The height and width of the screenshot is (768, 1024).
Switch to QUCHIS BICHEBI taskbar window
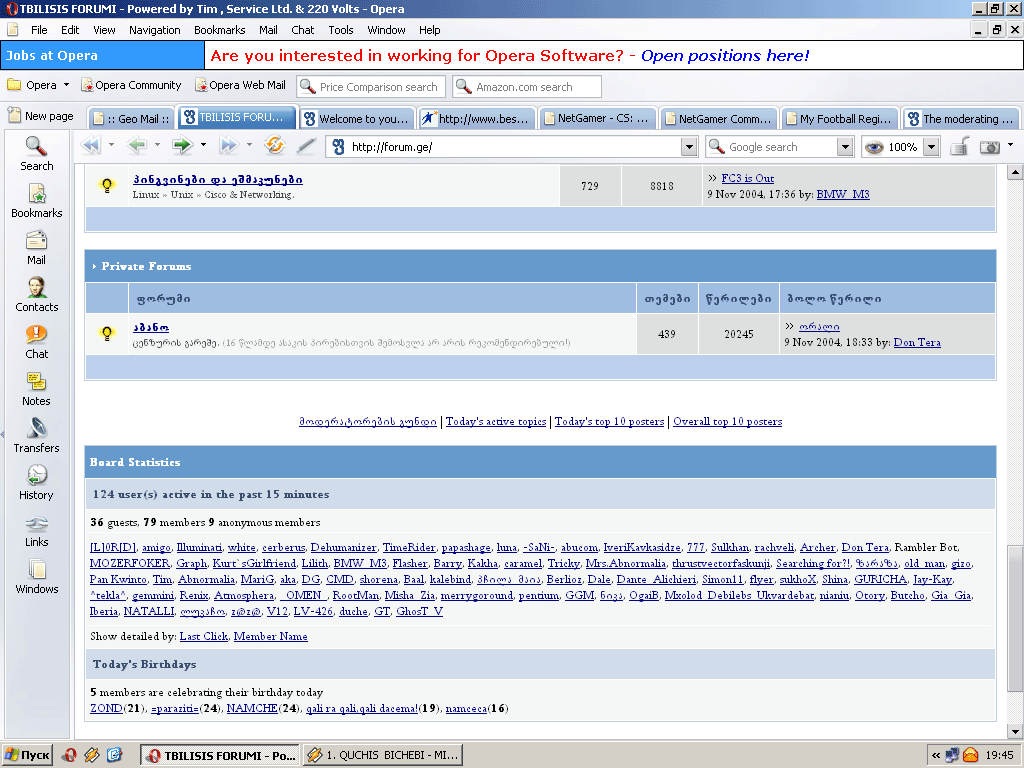coord(383,755)
